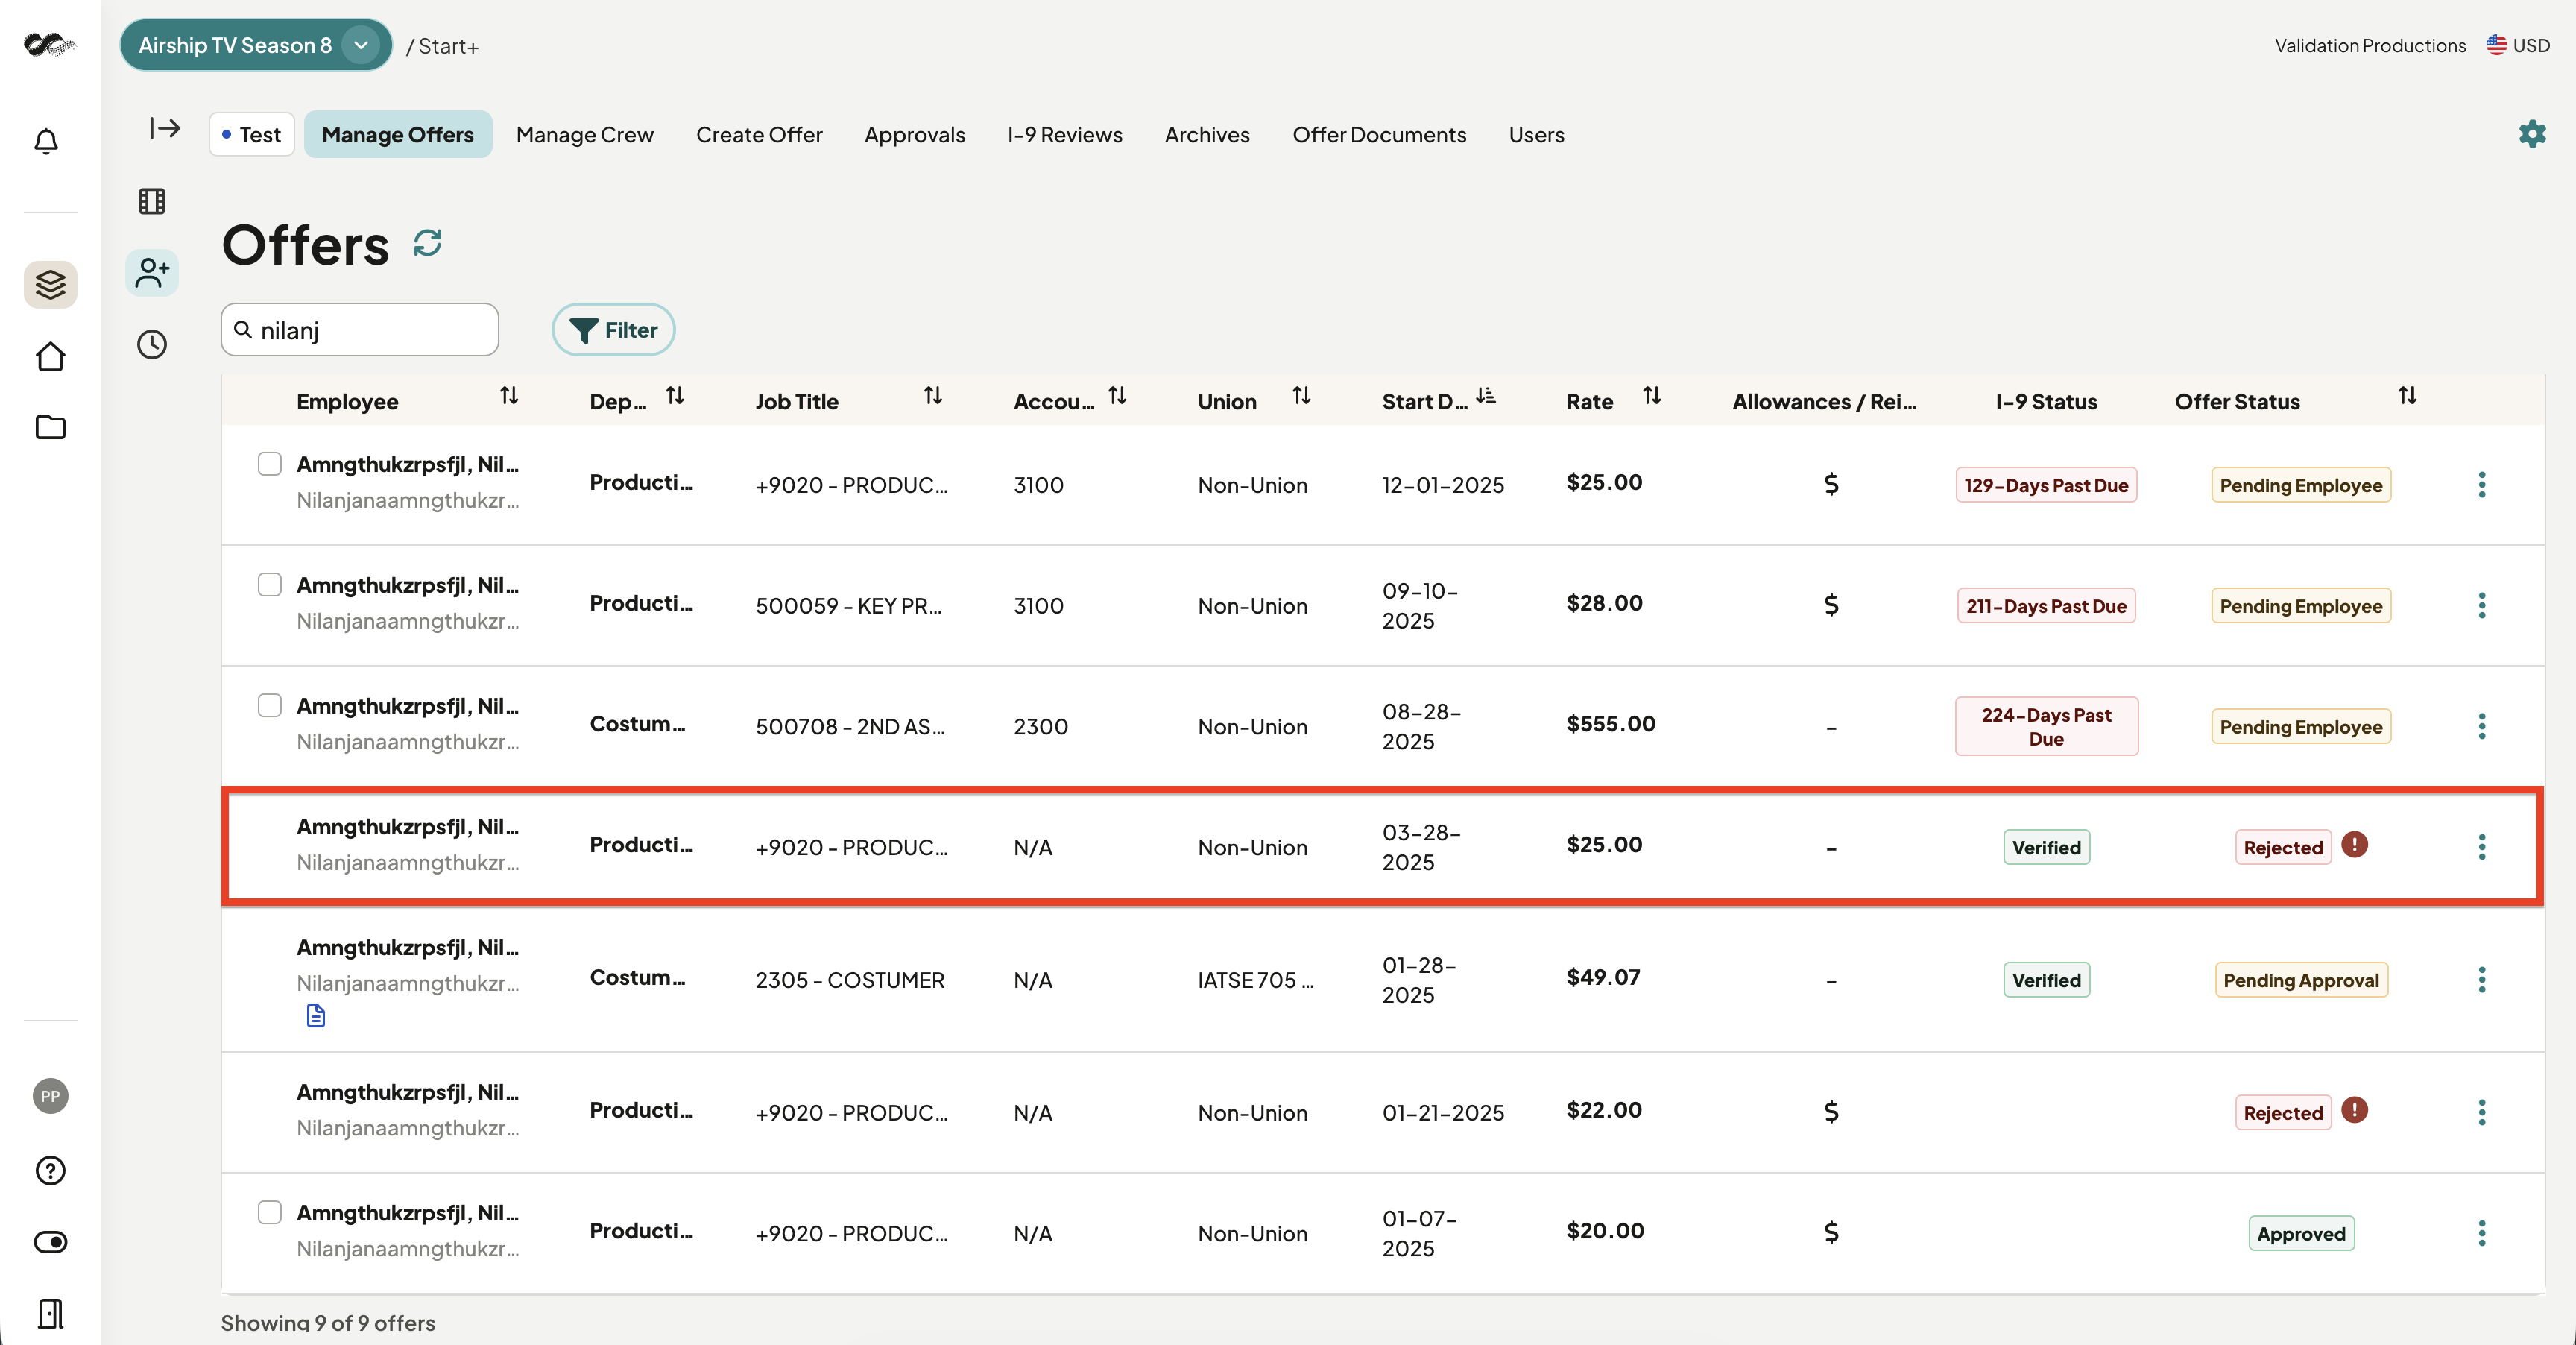
Task: Go to the home icon
Action: click(x=50, y=357)
